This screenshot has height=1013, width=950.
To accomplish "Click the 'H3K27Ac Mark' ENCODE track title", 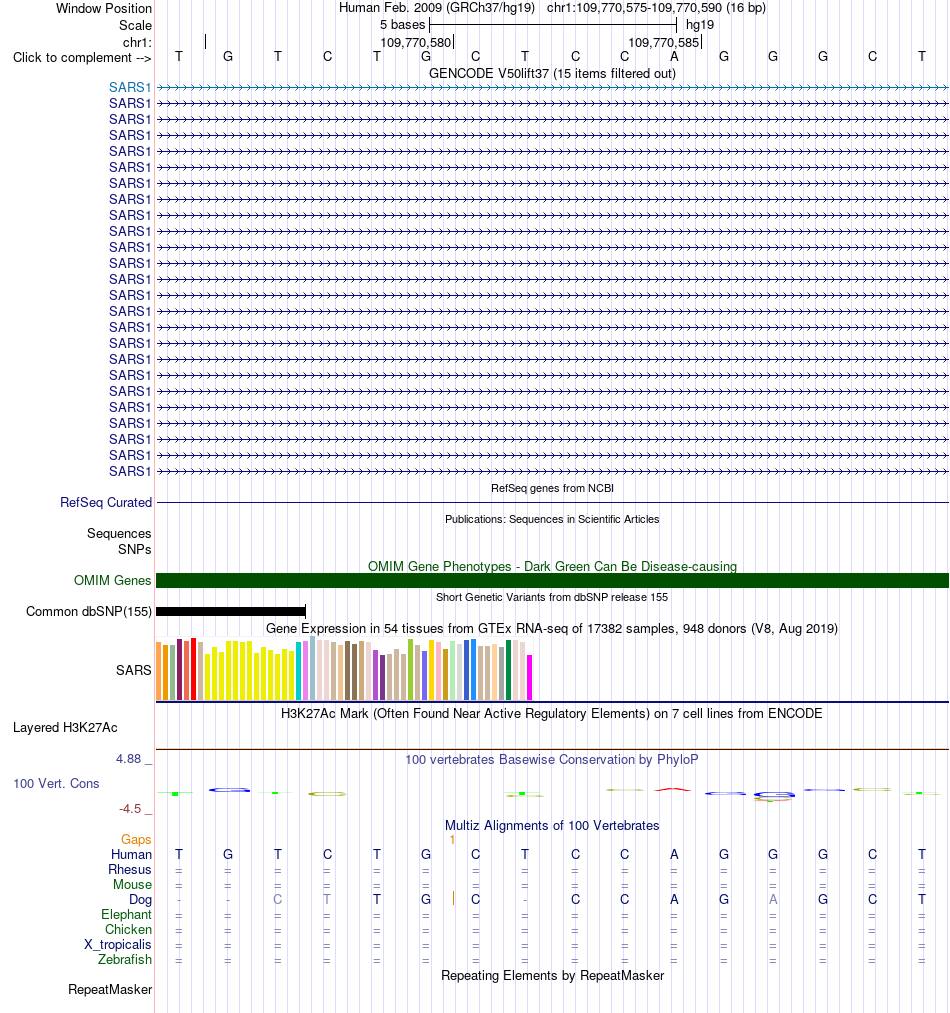I will pyautogui.click(x=552, y=714).
